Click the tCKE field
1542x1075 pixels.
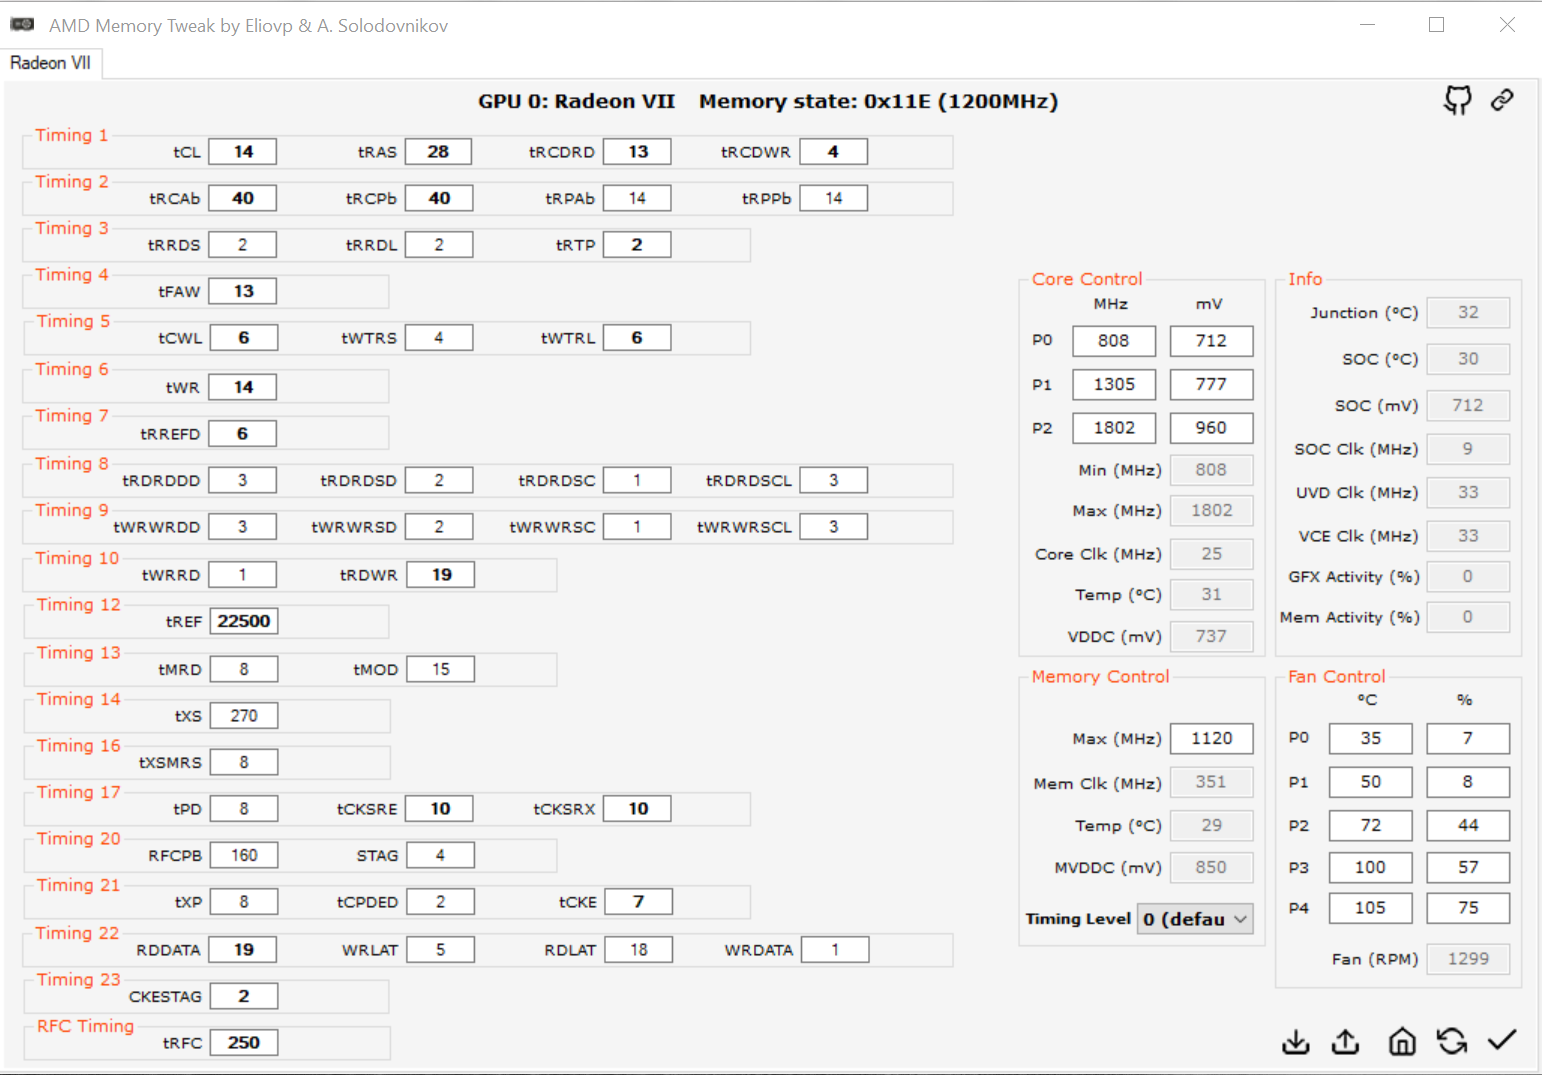[638, 902]
